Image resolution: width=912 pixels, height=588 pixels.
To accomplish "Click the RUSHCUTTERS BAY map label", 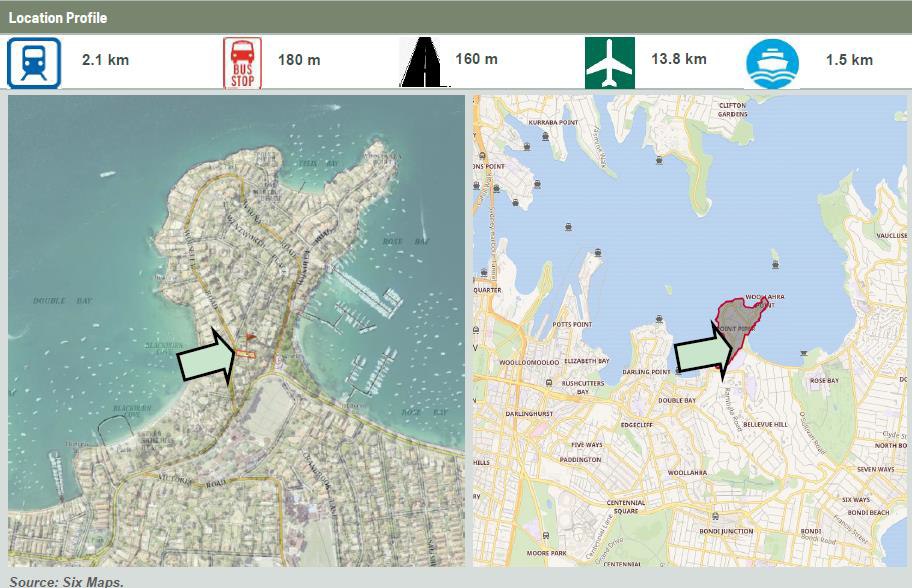I will pos(583,387).
